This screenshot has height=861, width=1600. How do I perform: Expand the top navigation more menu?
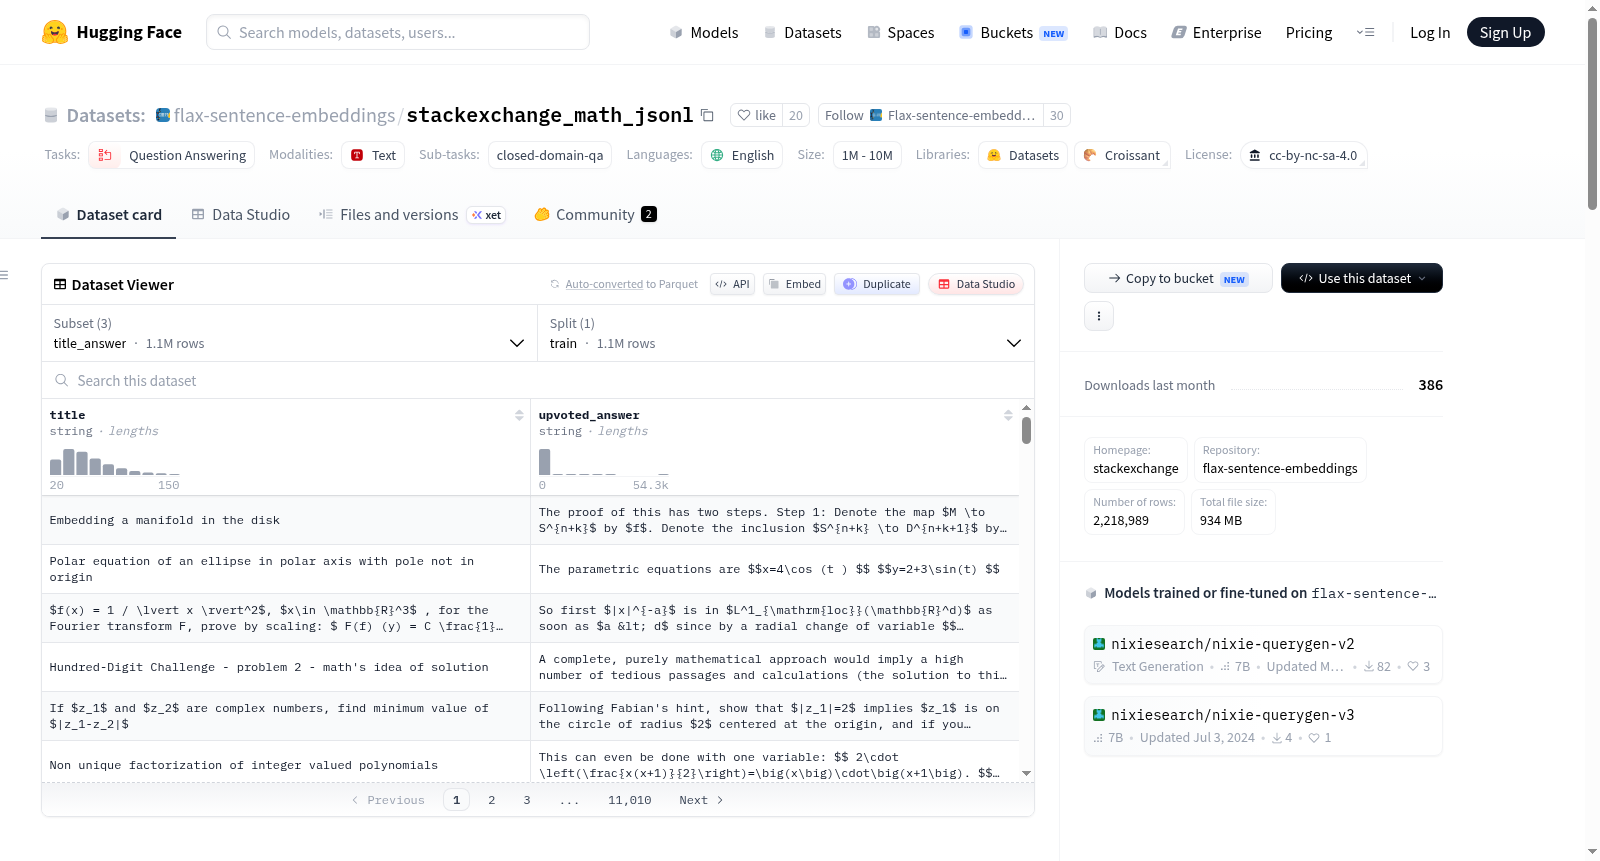click(x=1365, y=32)
